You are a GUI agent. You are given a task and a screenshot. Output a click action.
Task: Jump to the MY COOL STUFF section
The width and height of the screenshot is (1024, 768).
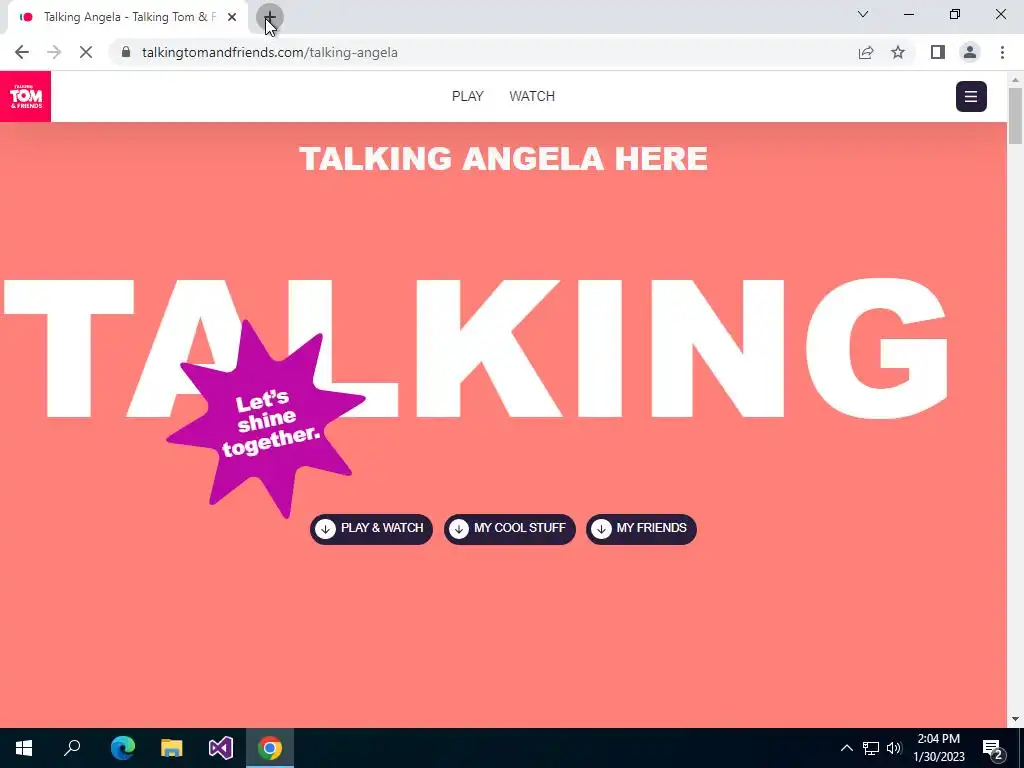(509, 528)
